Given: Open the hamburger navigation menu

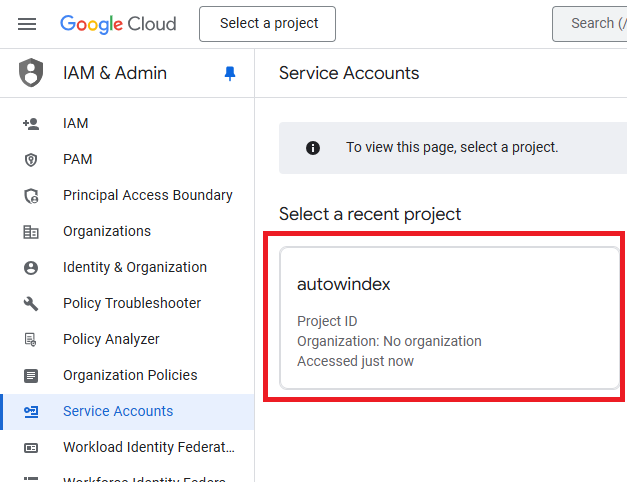Looking at the screenshot, I should [27, 24].
